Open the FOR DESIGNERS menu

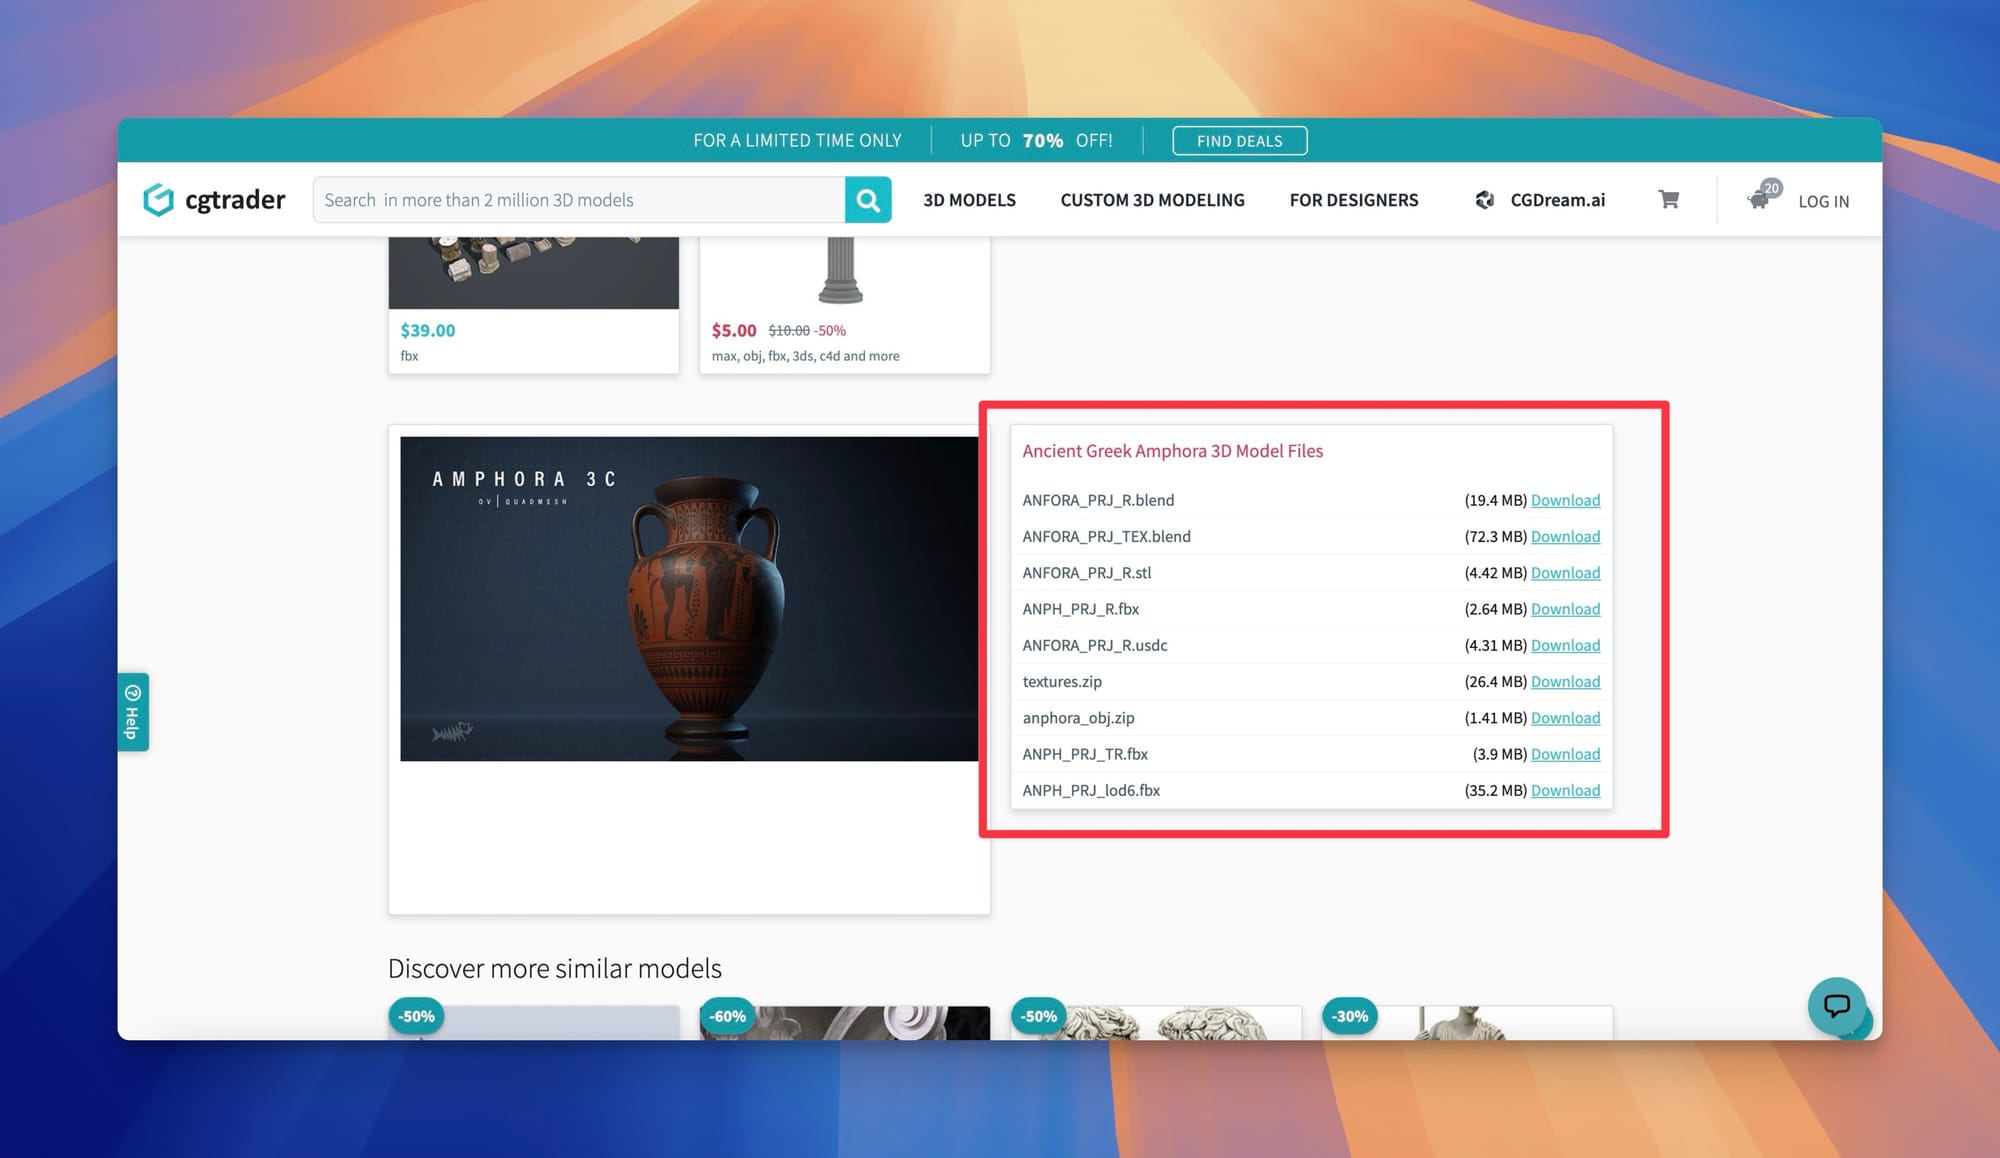[x=1353, y=200]
